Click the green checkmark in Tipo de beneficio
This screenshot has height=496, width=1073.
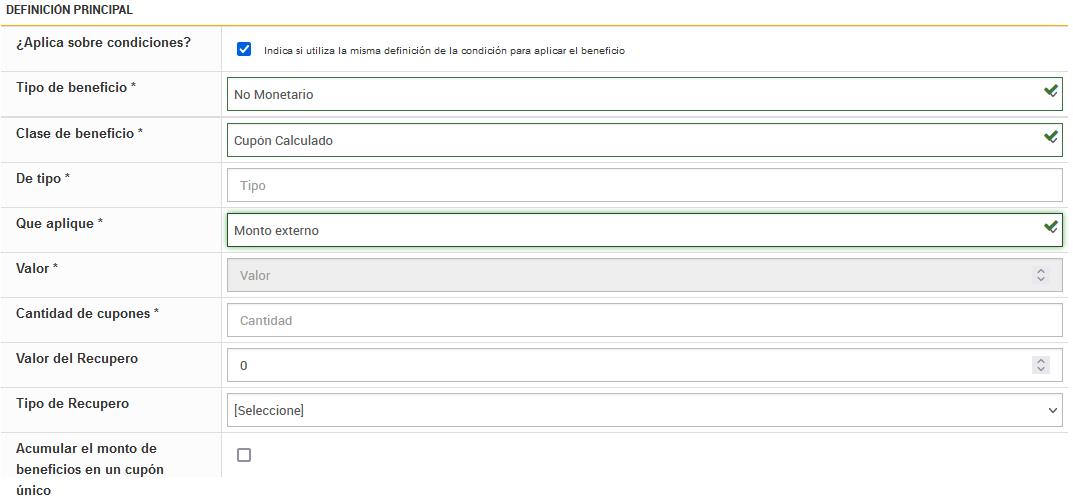[1051, 91]
